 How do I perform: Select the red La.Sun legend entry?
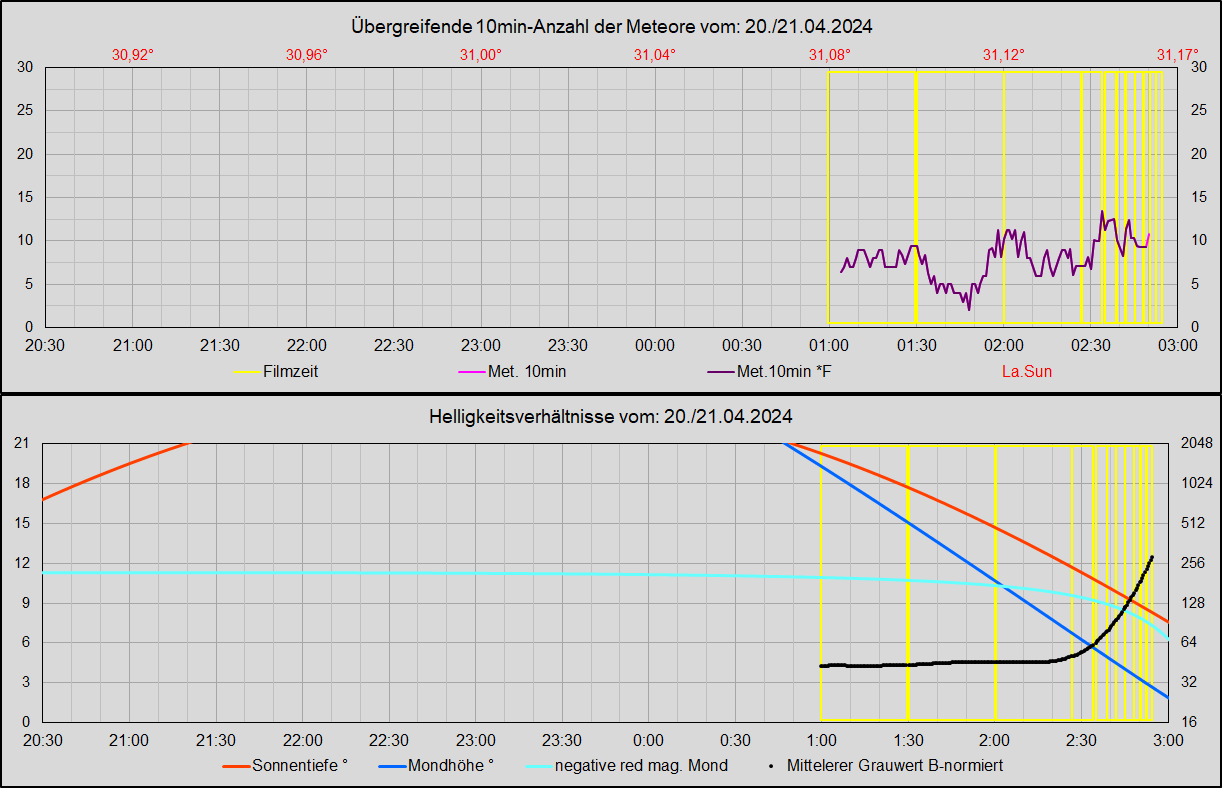pyautogui.click(x=1026, y=372)
